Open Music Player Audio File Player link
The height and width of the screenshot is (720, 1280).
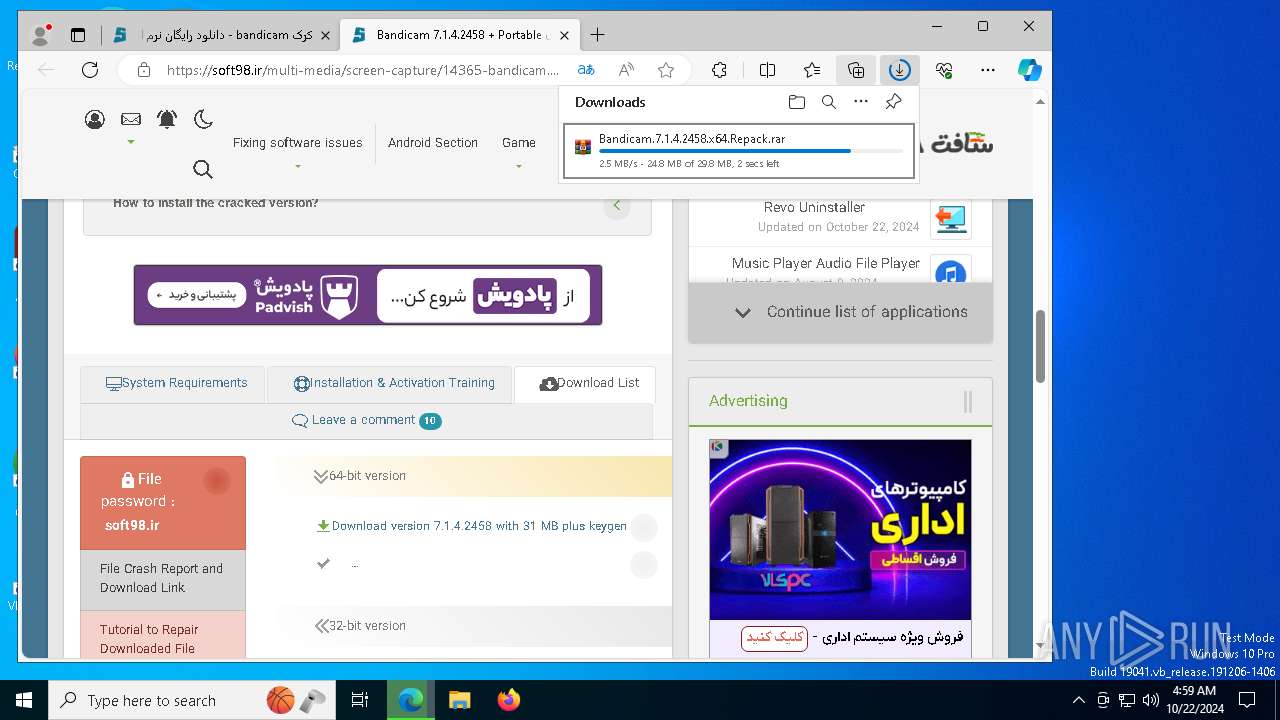[825, 263]
